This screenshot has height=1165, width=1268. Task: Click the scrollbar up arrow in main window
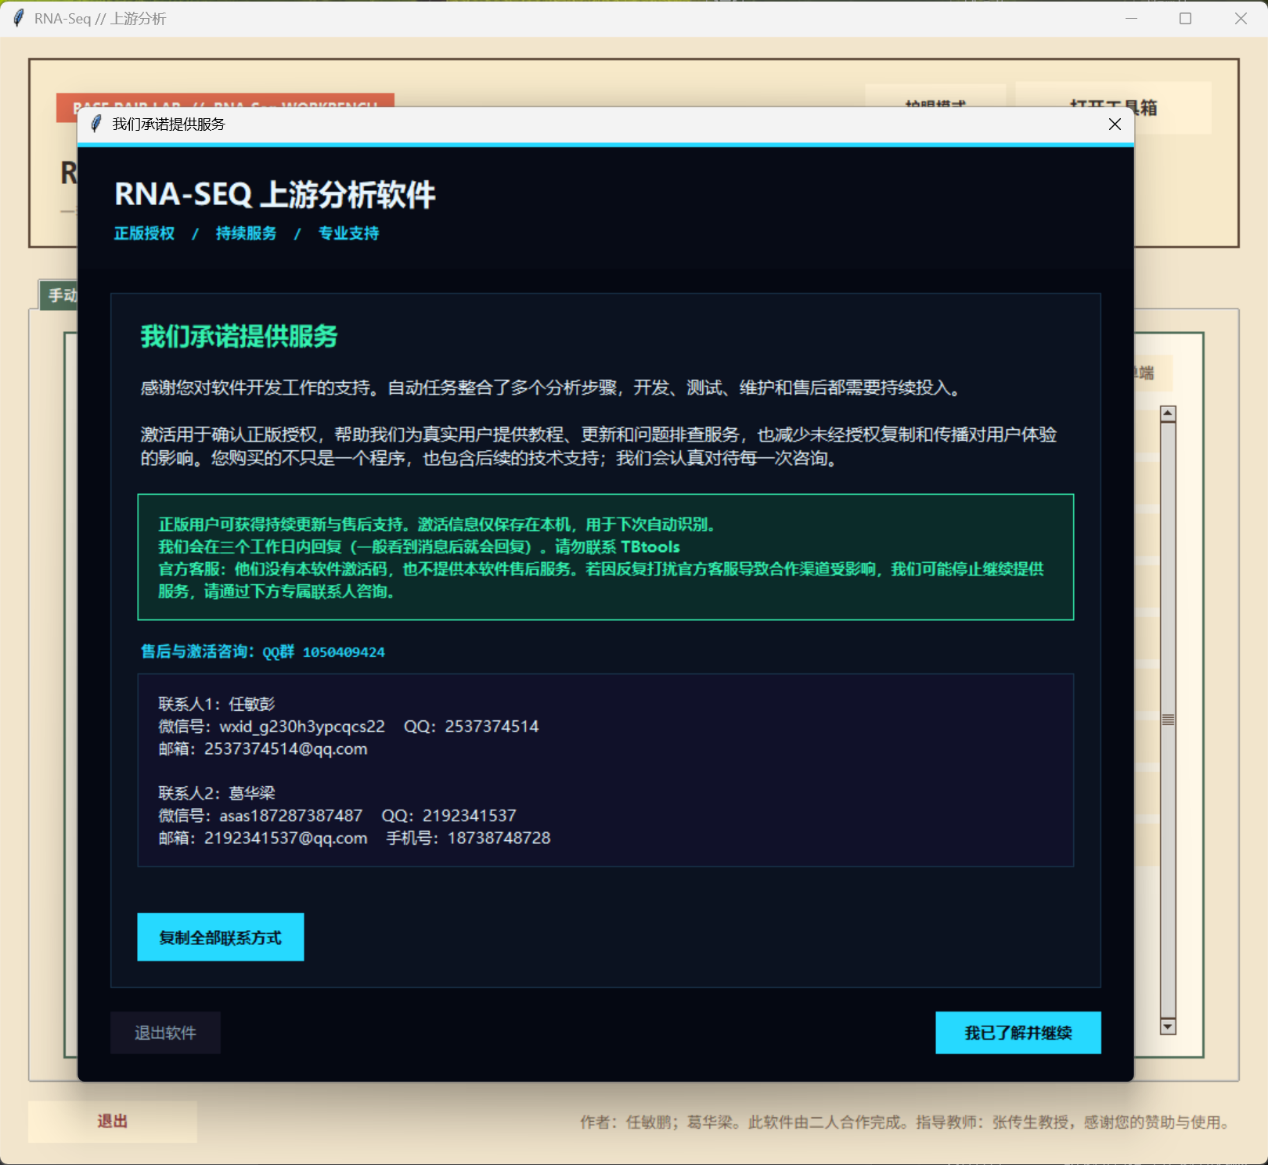click(1168, 414)
